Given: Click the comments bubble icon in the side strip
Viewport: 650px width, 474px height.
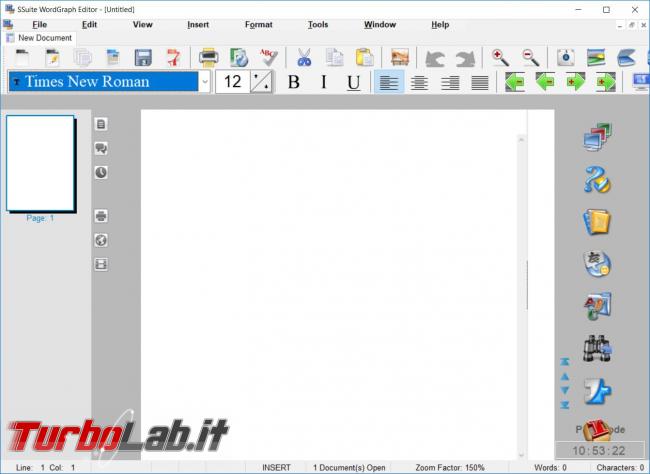Looking at the screenshot, I should click(101, 148).
